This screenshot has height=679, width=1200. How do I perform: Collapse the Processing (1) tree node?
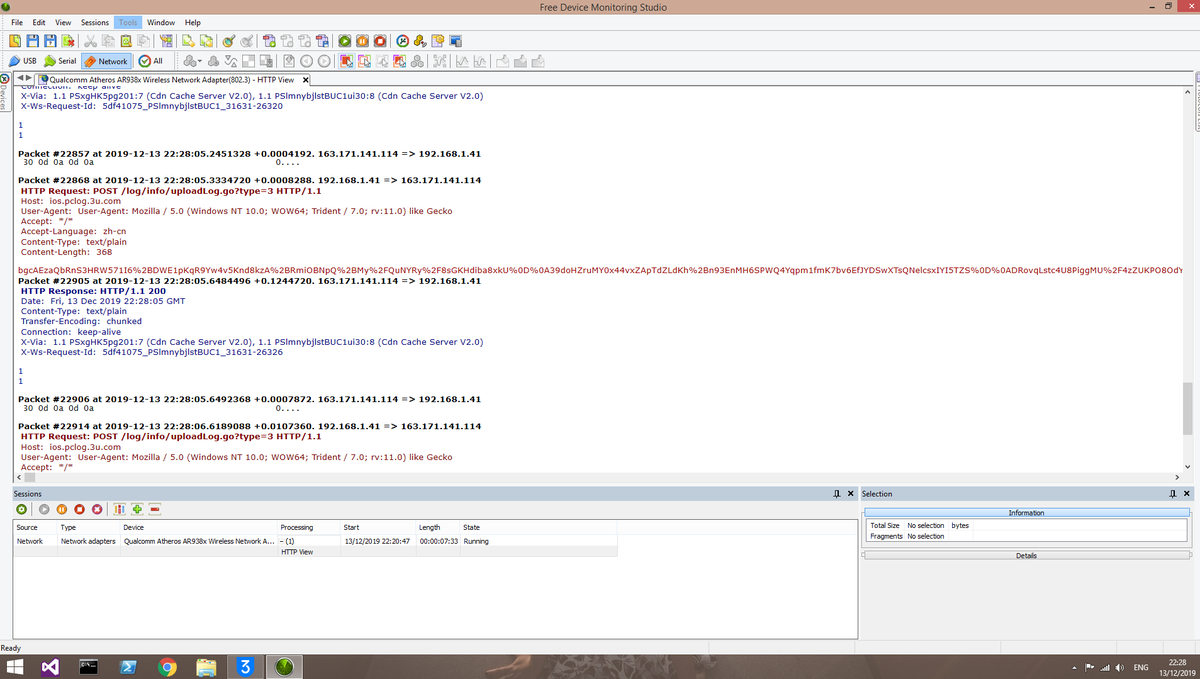click(x=283, y=541)
